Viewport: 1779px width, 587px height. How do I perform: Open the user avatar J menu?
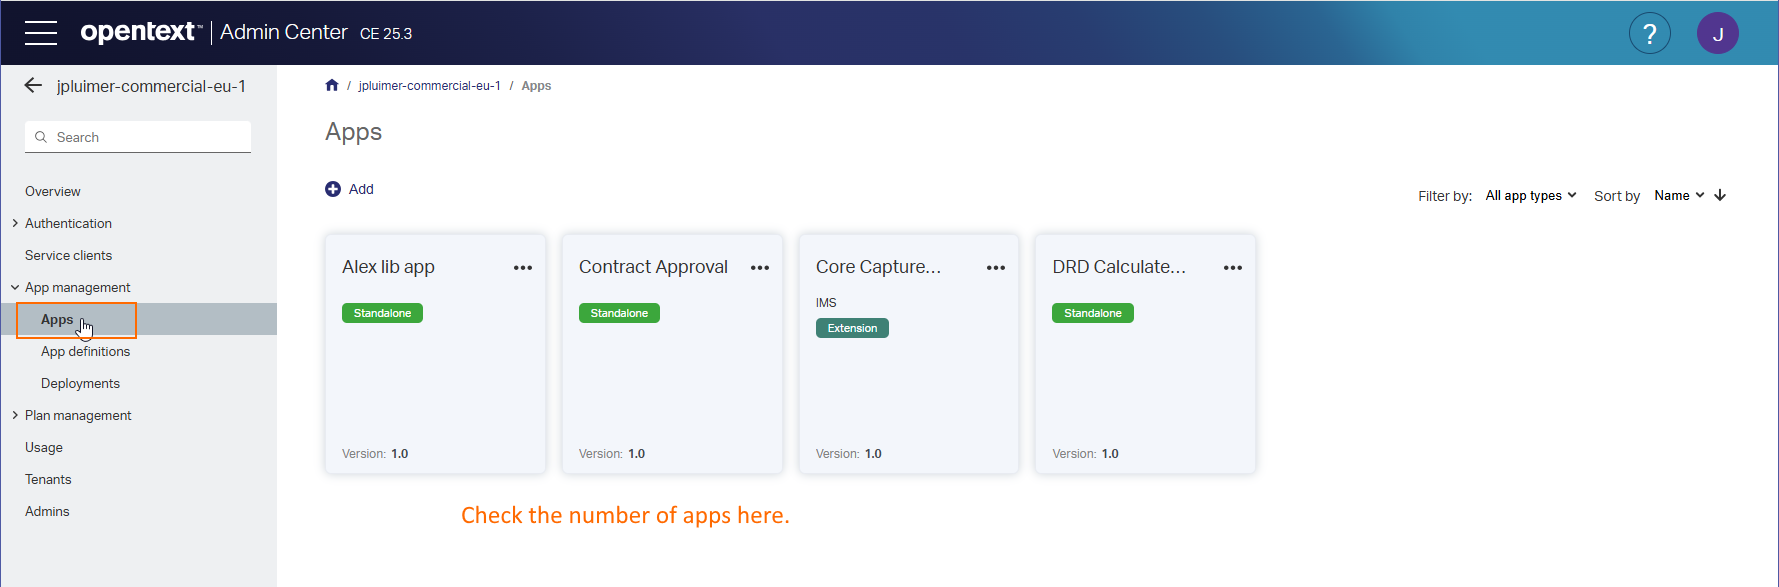[1718, 34]
